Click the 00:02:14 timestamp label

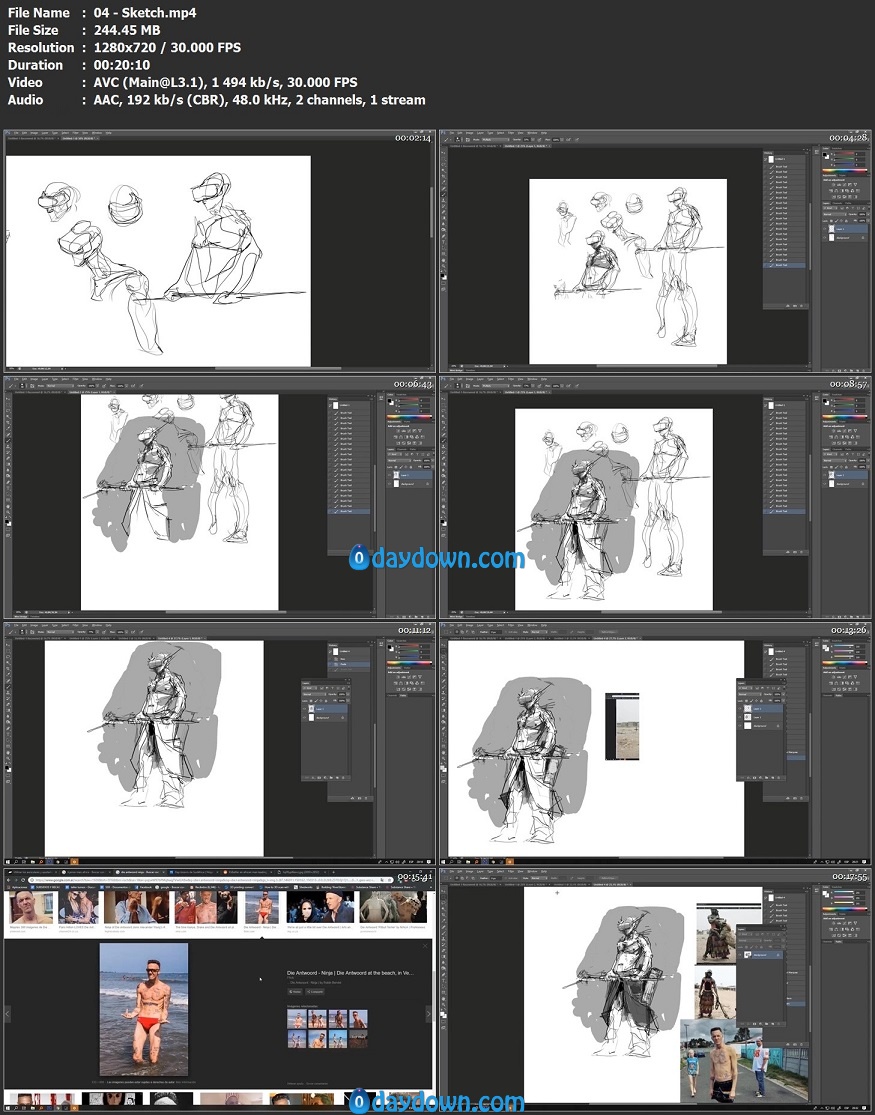click(413, 138)
